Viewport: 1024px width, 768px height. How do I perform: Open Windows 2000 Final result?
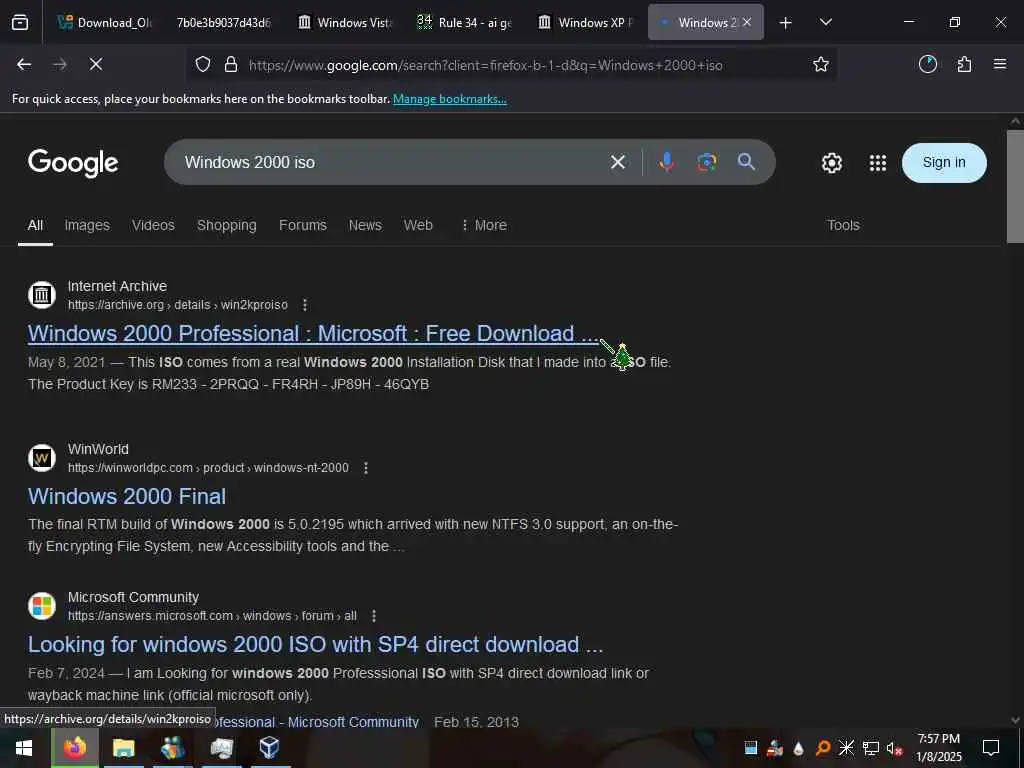[127, 496]
